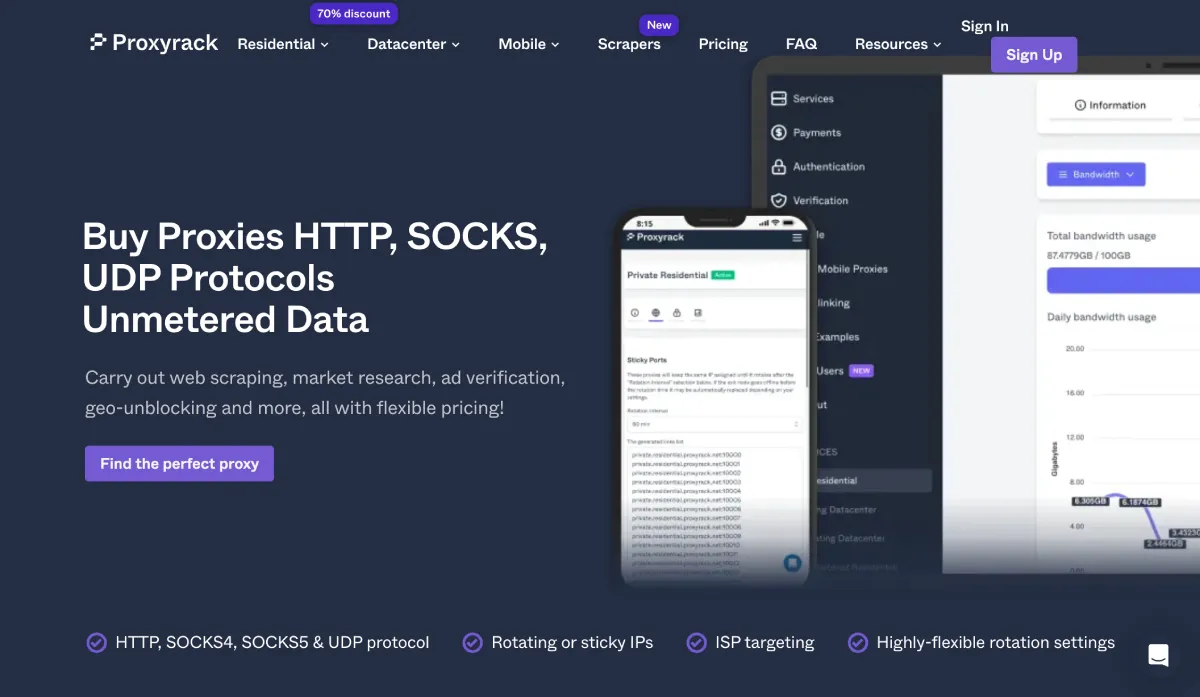Screen dimensions: 1200x697
Task: Click the 6.1874GB chart data point
Action: [x=1140, y=502]
